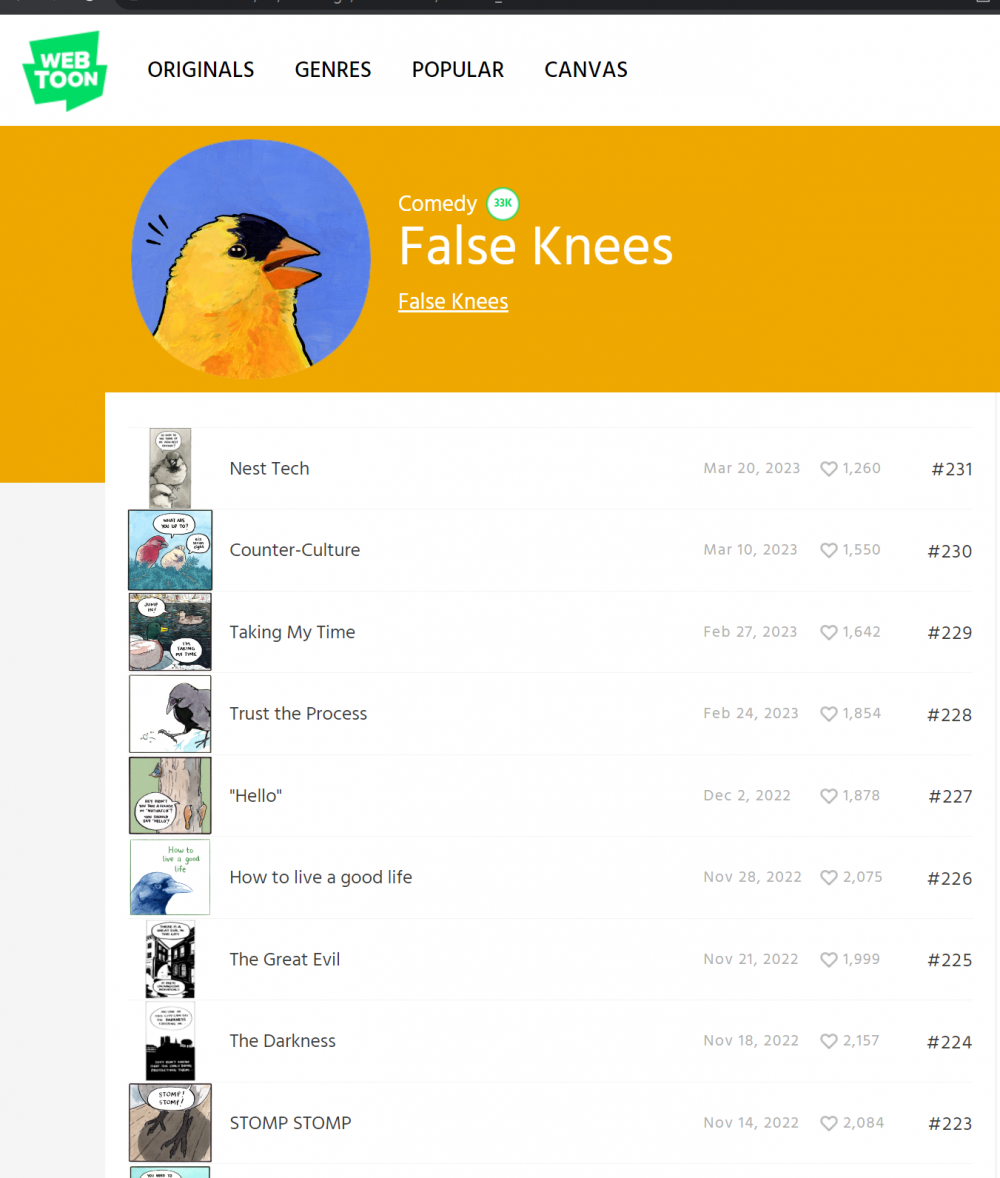Click heart icon for The Great Evil

(x=829, y=960)
